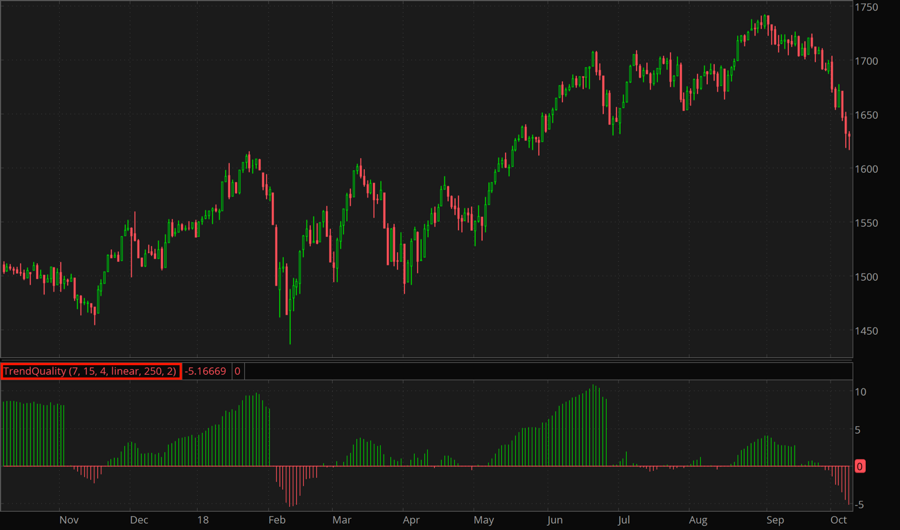900x530 pixels.
Task: Click the -5 level on indicator axis
Action: pyautogui.click(x=860, y=504)
